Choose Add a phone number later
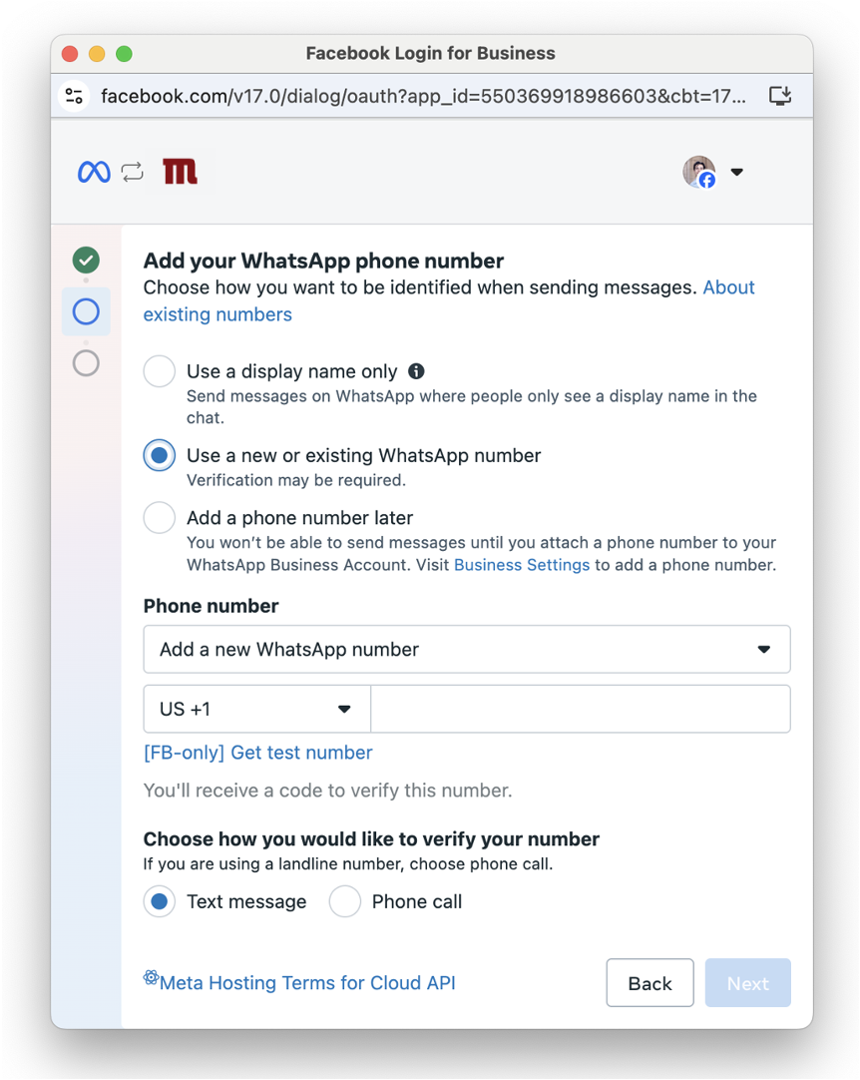The width and height of the screenshot is (860, 1080). (159, 517)
